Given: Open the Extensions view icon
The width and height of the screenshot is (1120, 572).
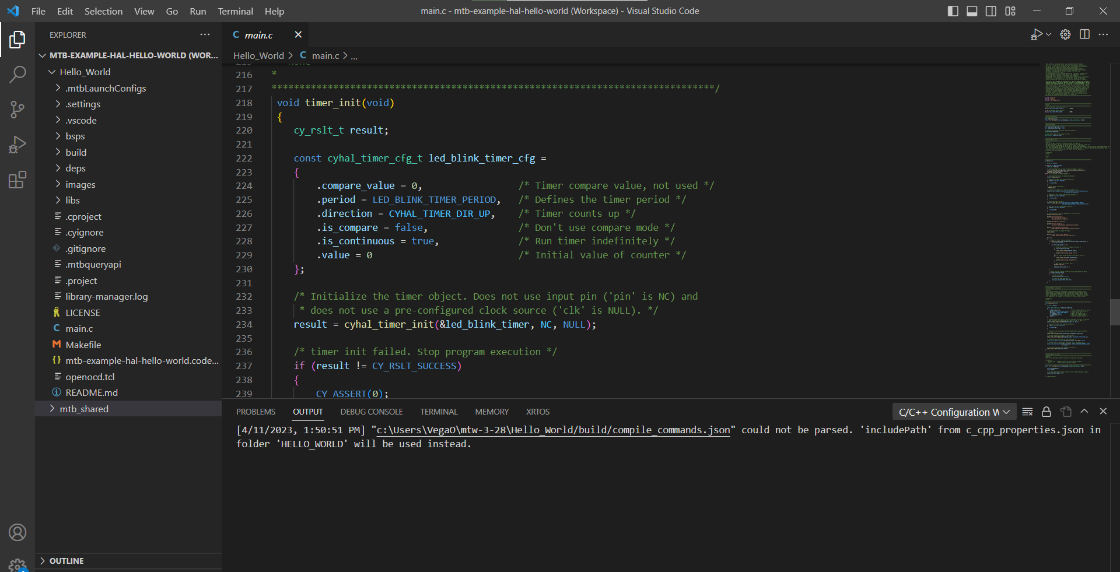Looking at the screenshot, I should click(x=17, y=179).
